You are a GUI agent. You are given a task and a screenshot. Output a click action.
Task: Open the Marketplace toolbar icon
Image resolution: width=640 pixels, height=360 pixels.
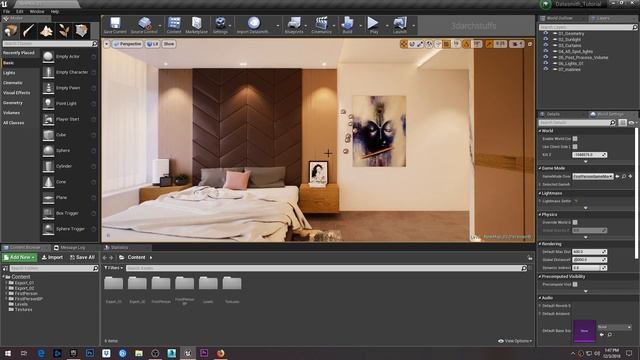[x=197, y=23]
